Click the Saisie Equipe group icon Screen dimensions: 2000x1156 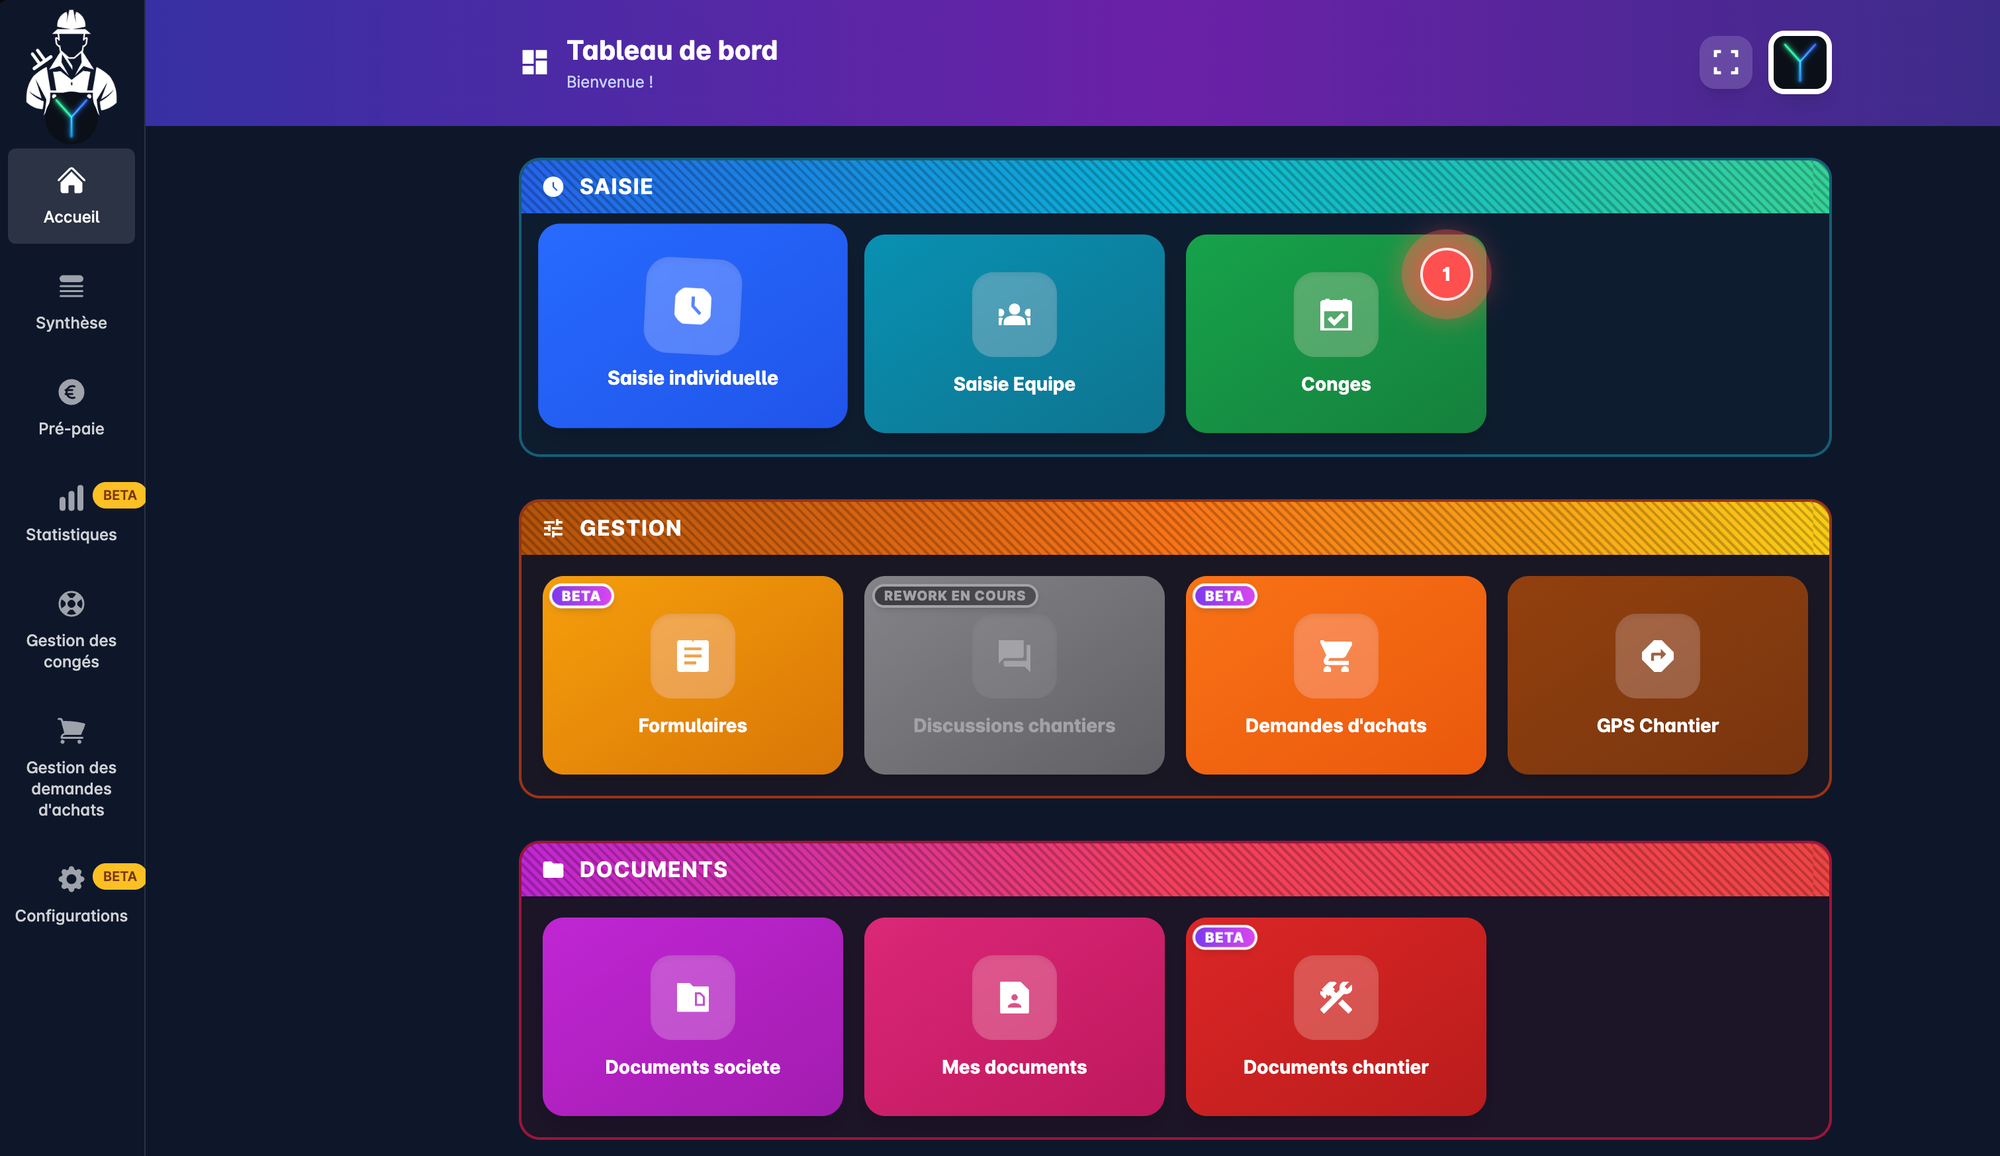[1014, 315]
